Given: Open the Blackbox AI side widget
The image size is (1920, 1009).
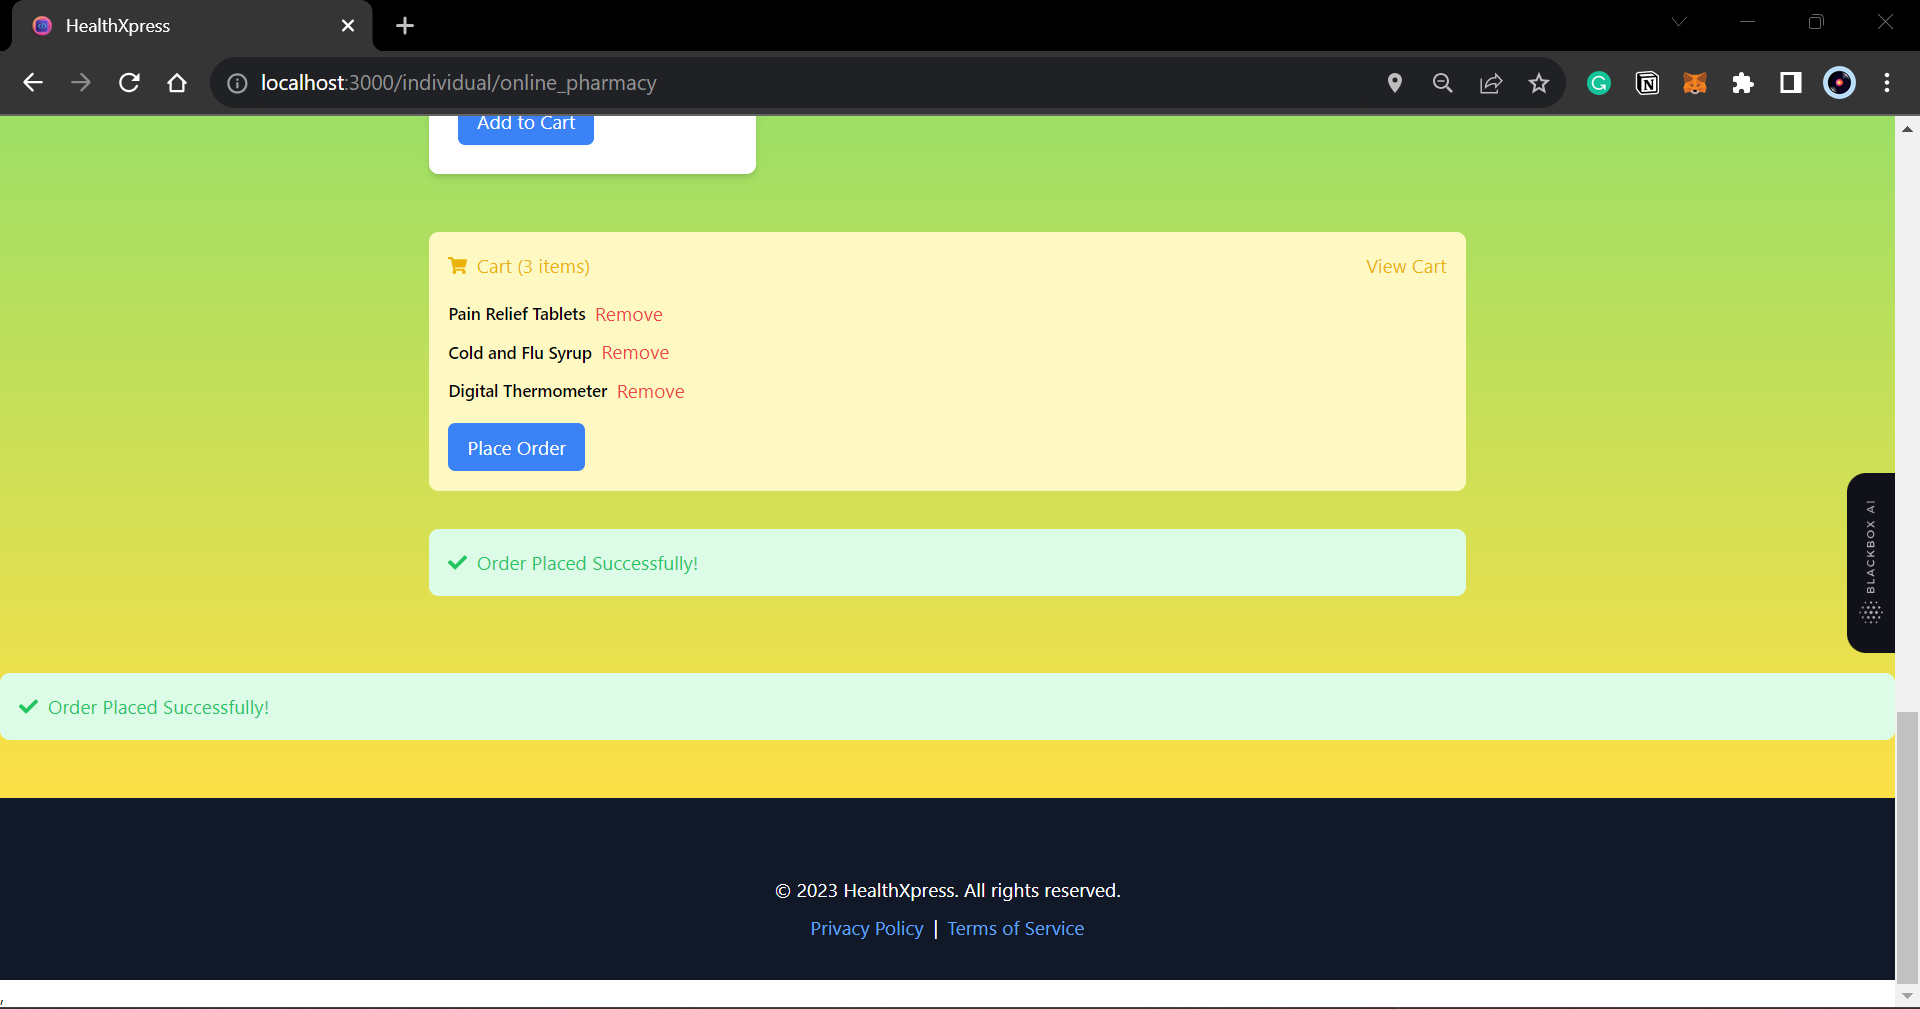Looking at the screenshot, I should (x=1871, y=563).
